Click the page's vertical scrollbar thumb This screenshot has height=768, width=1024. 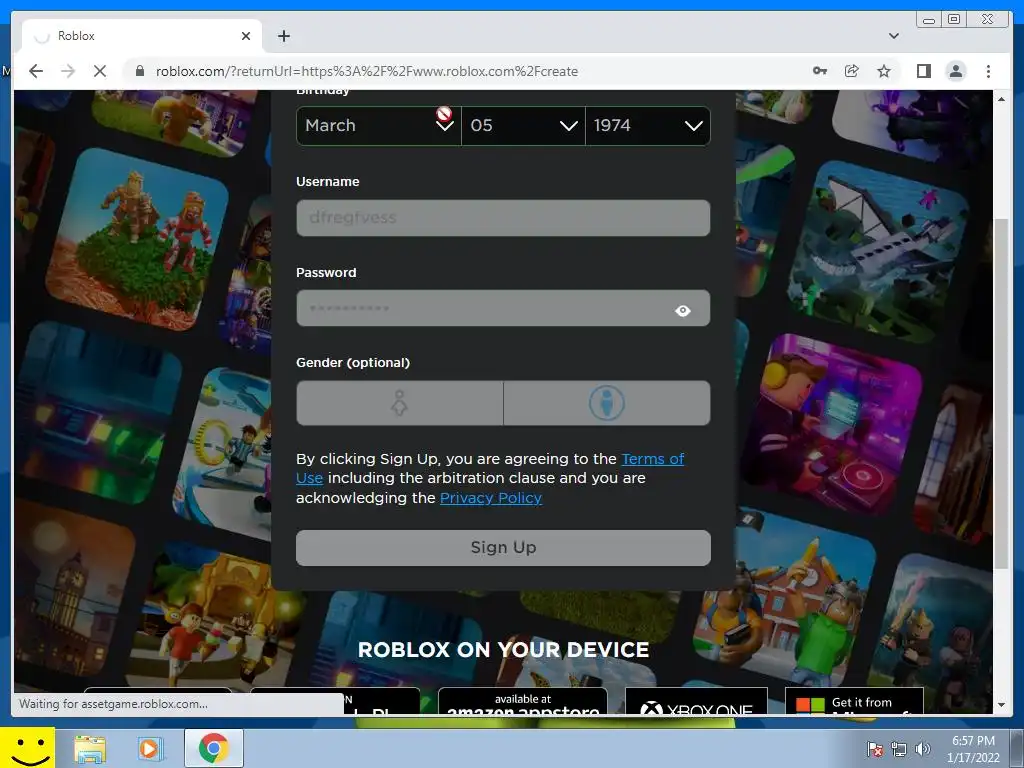coord(1001,394)
